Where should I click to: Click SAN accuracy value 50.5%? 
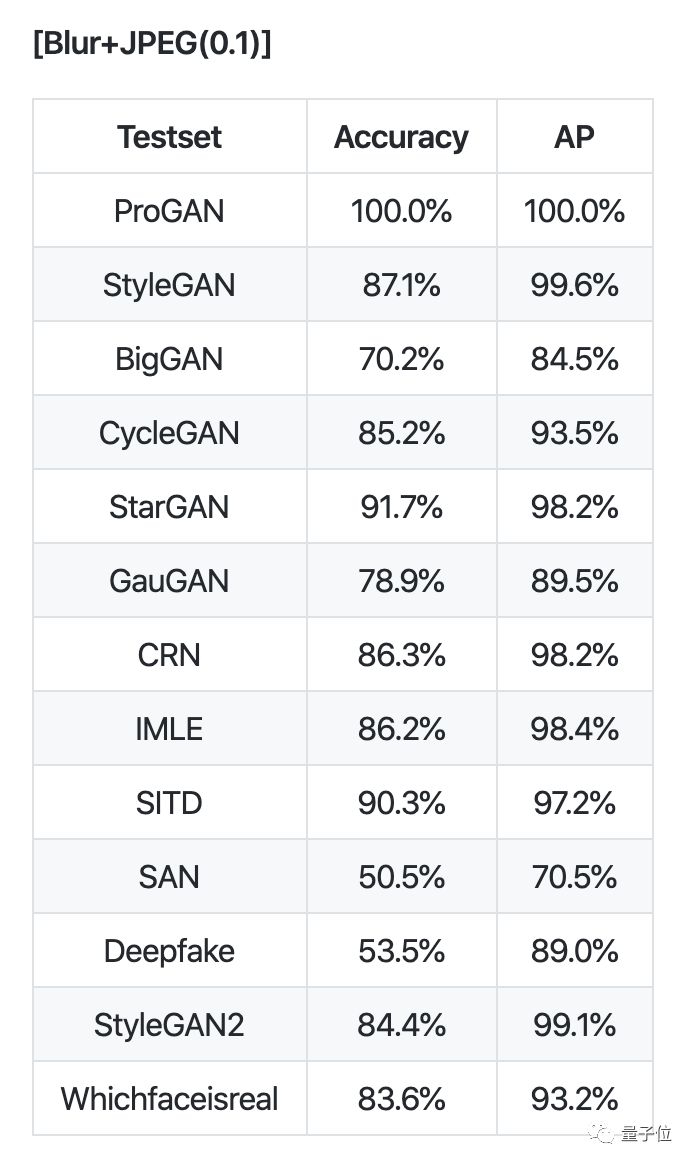point(401,877)
